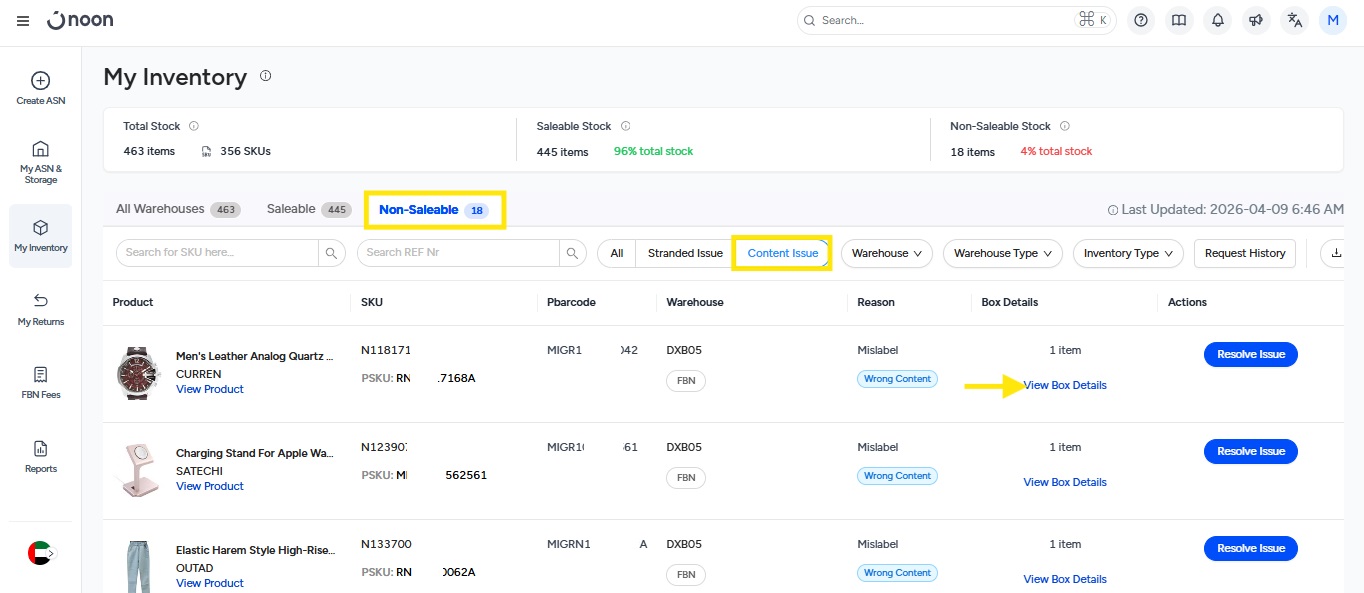Open Reports in sidebar
1364x593 pixels.
click(x=41, y=456)
